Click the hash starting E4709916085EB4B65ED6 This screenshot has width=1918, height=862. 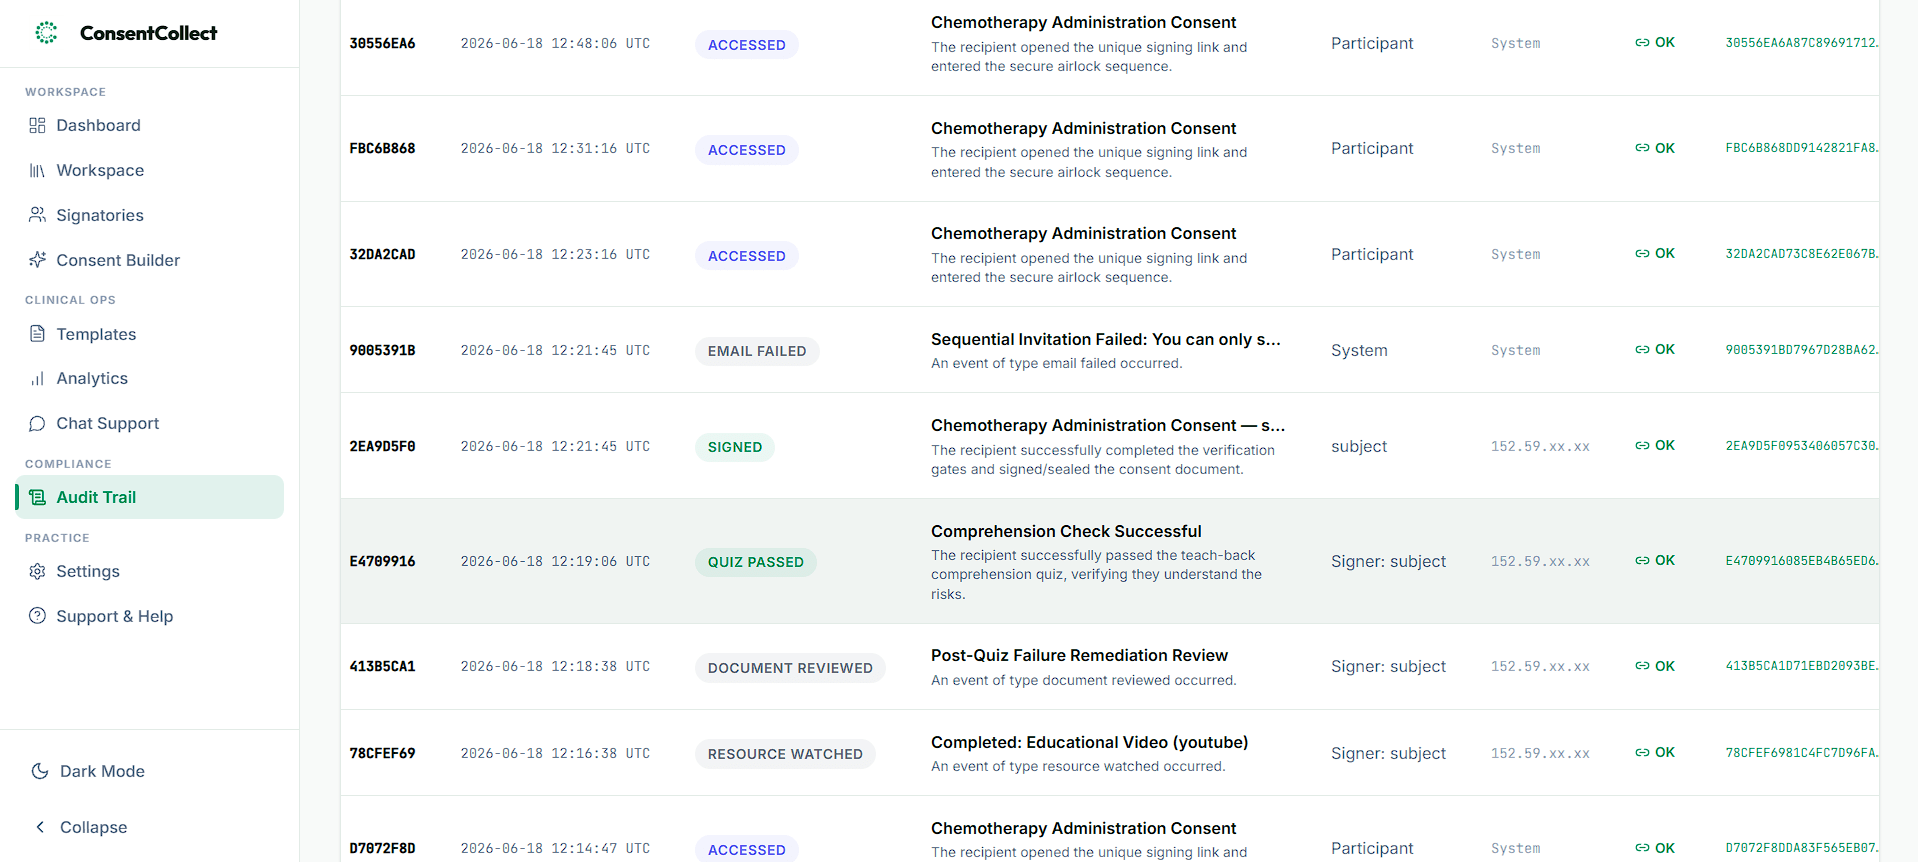[x=1802, y=561]
